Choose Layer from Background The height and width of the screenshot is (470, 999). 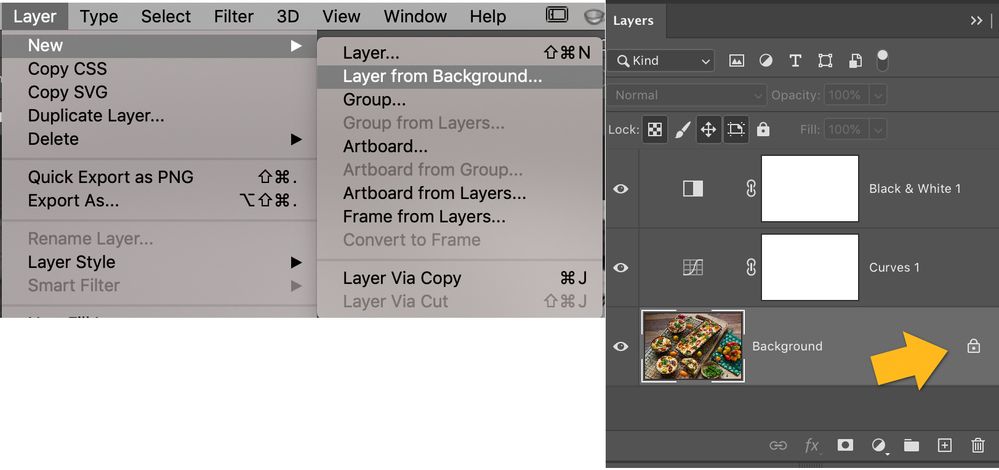tap(460, 76)
